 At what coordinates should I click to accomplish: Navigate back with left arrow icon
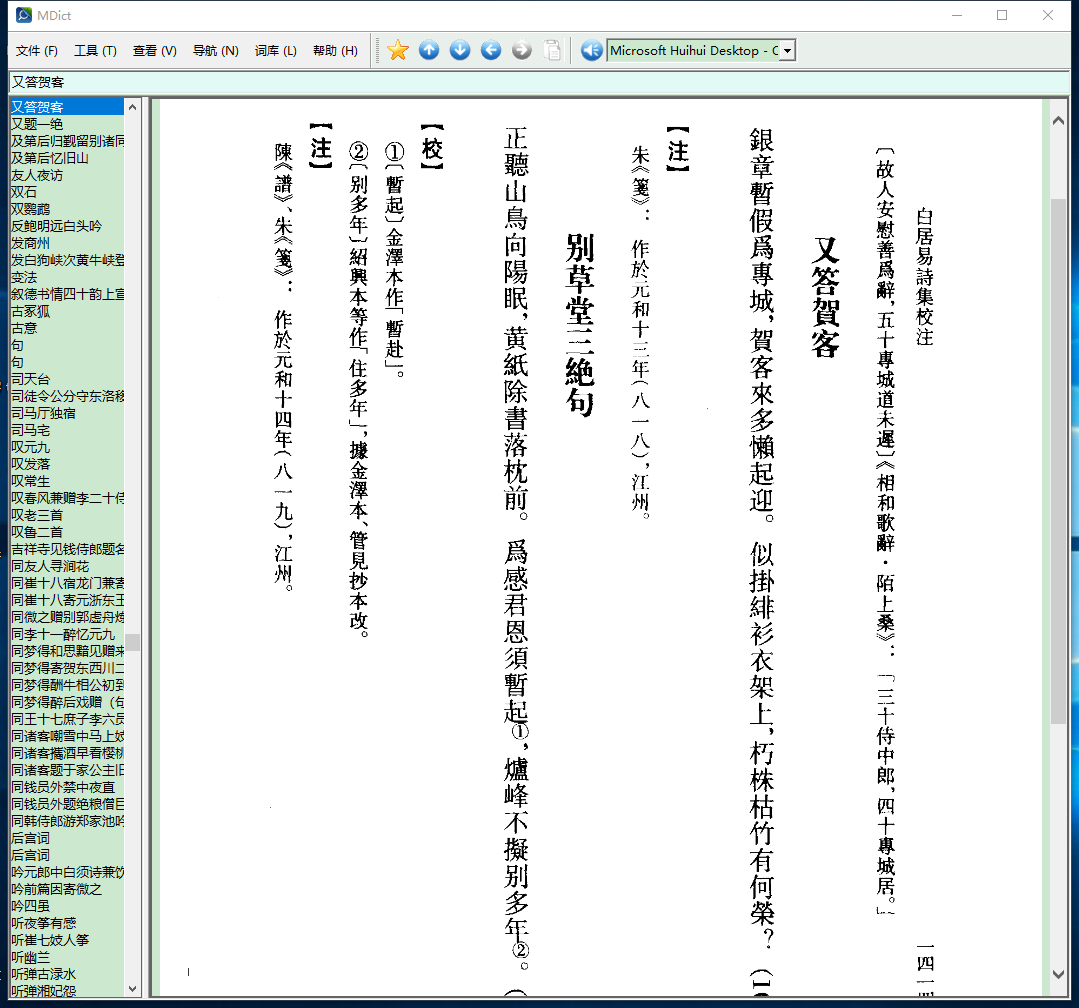(491, 50)
